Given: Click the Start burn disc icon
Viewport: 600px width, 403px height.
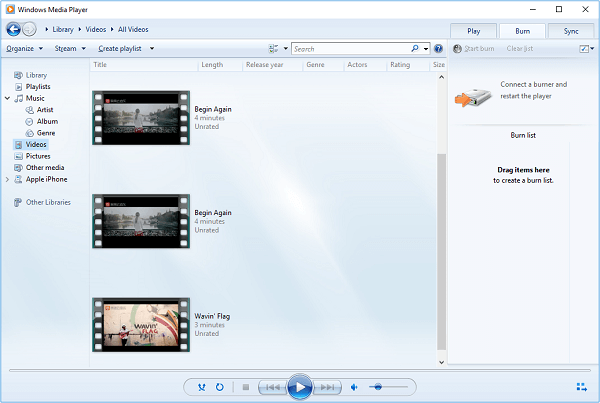Looking at the screenshot, I should point(457,49).
